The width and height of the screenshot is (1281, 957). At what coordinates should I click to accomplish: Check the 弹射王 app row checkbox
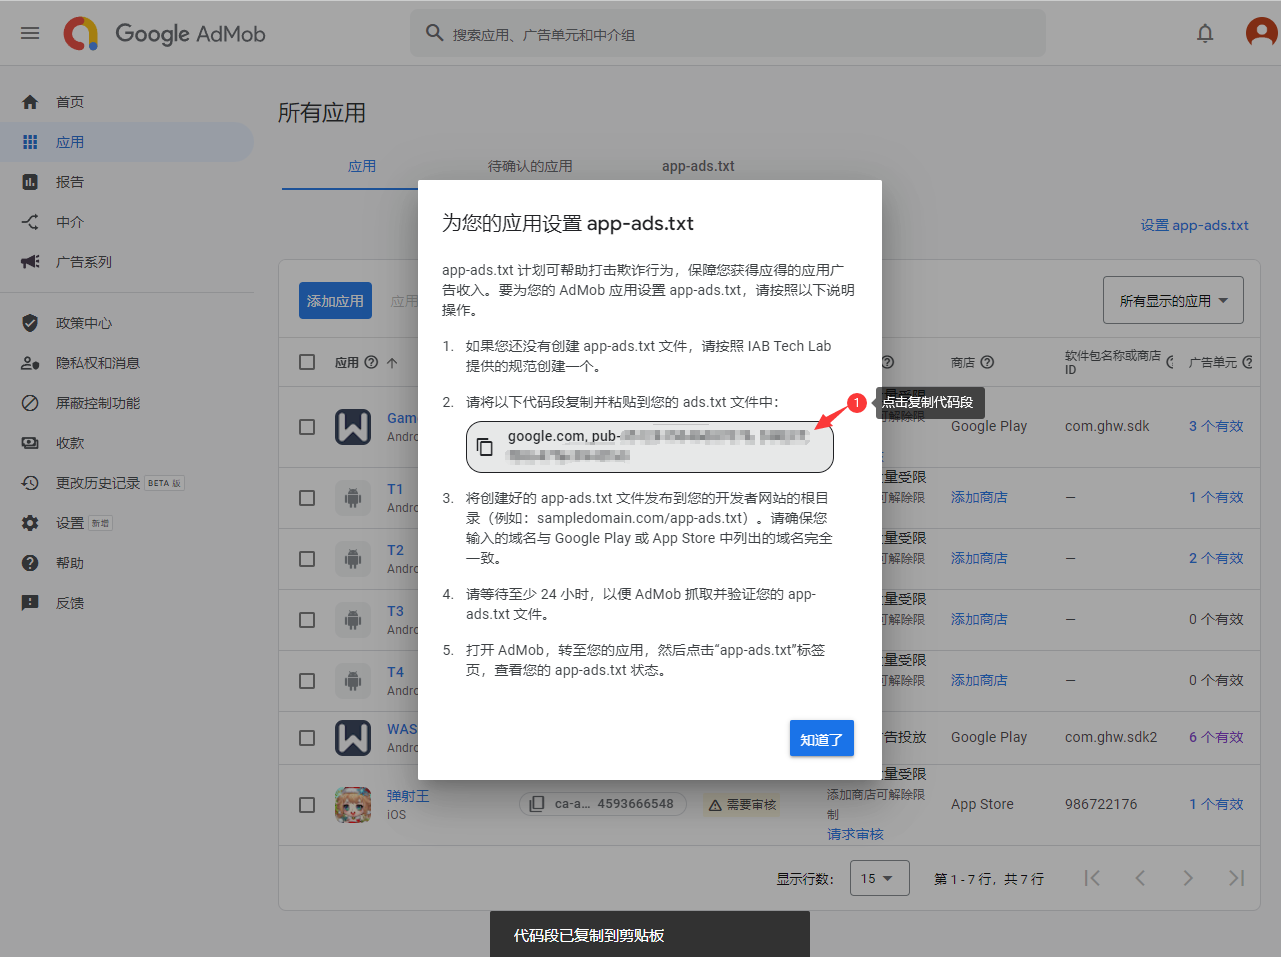(307, 805)
